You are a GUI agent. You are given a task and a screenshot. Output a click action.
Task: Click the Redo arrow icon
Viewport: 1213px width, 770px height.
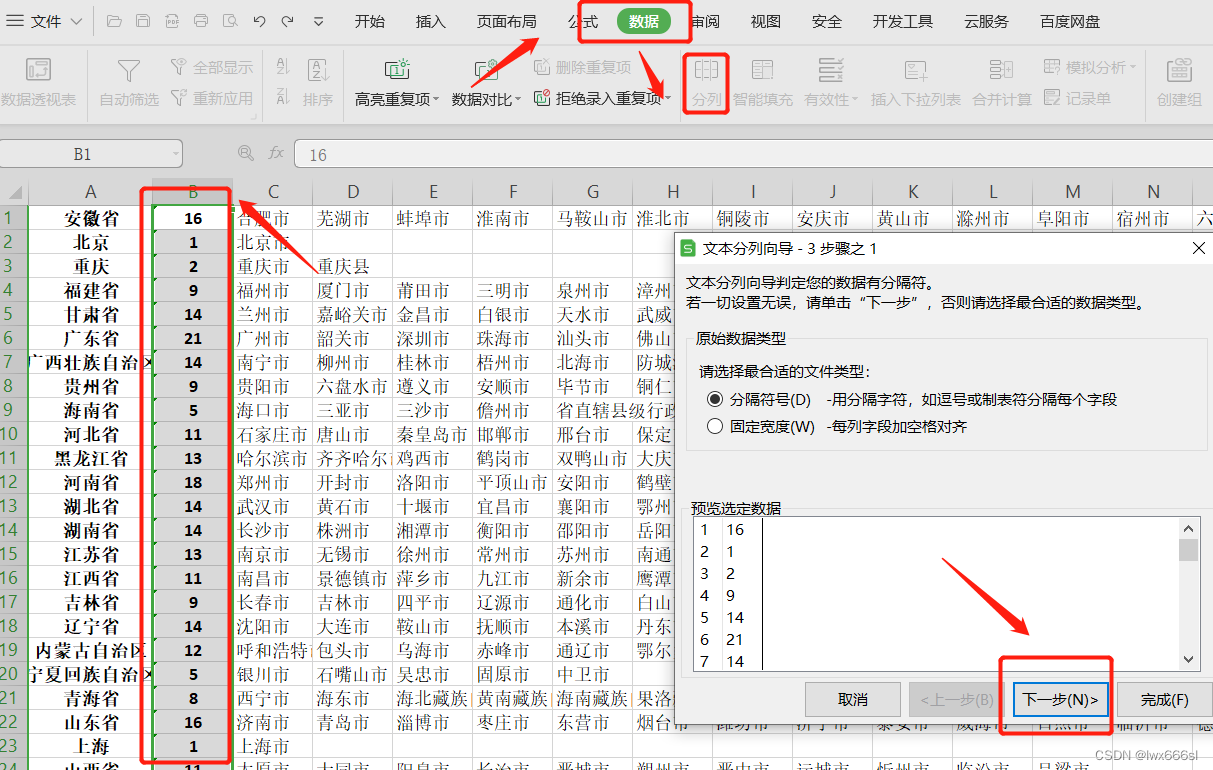click(288, 21)
